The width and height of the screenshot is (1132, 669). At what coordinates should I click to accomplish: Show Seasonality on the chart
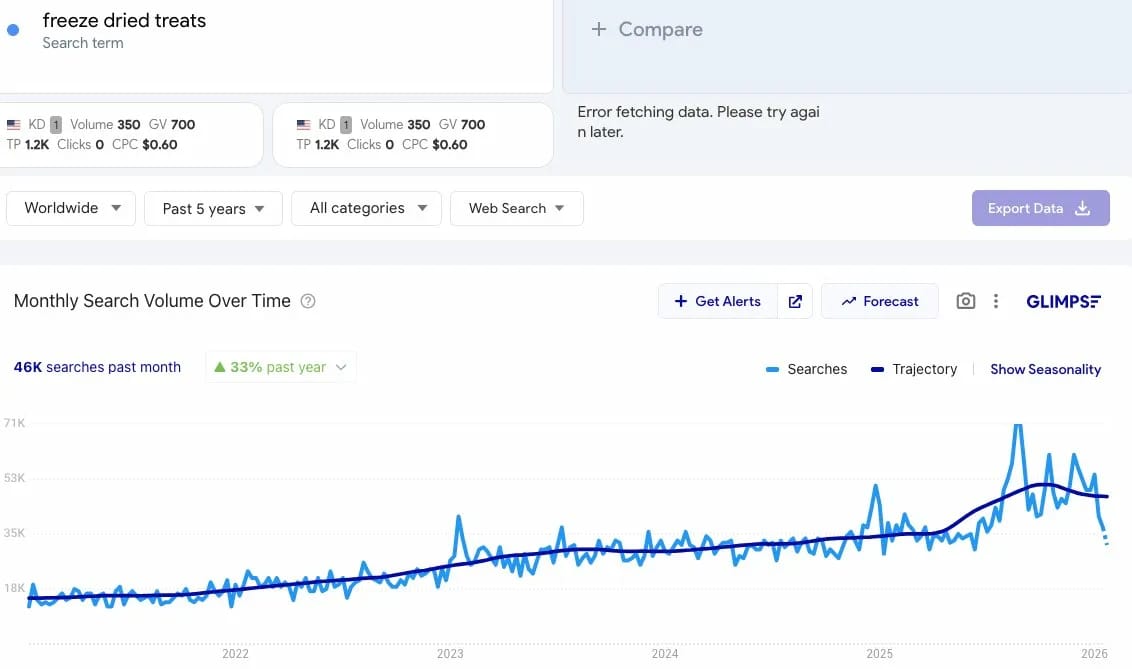click(x=1045, y=369)
